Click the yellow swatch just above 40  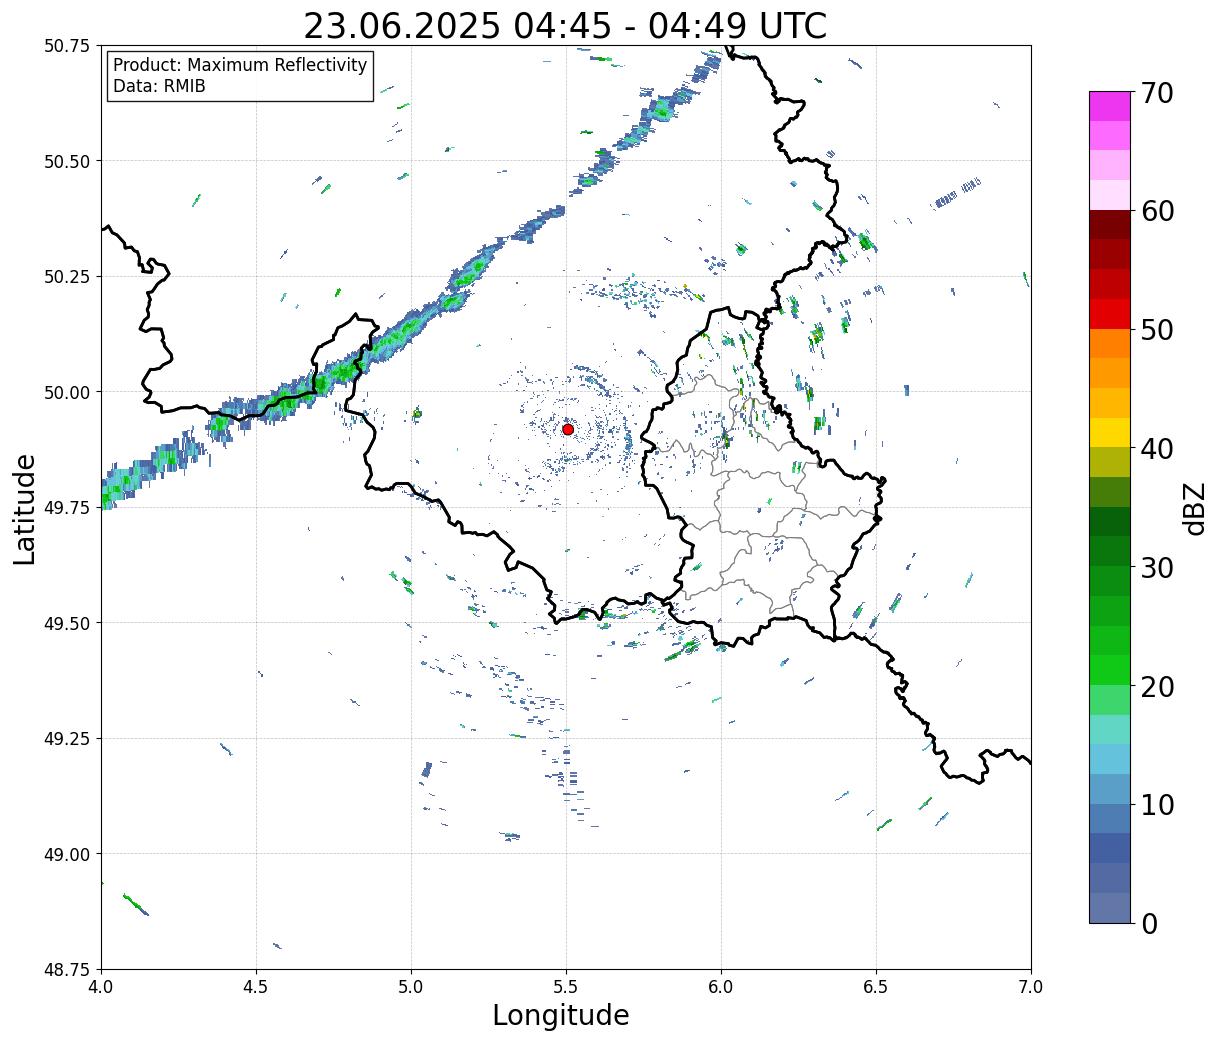point(1110,433)
